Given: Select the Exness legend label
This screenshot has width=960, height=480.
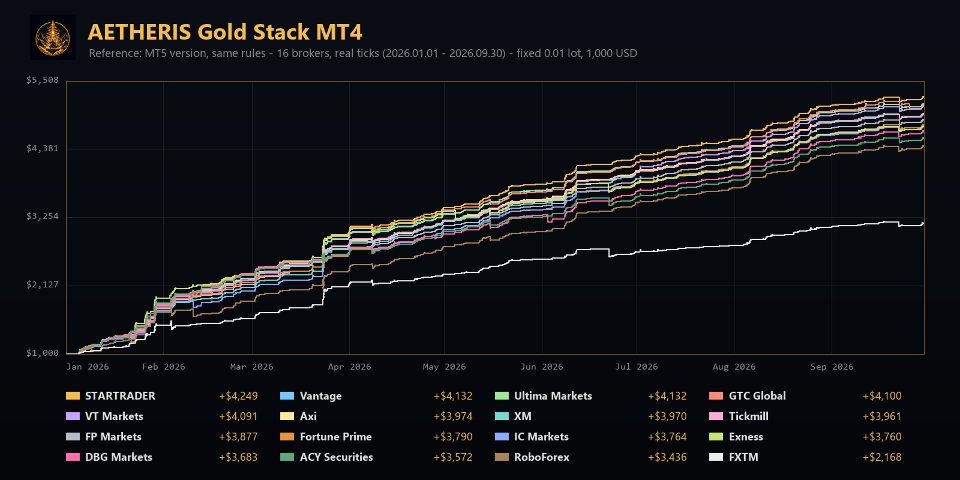Looking at the screenshot, I should [x=746, y=437].
